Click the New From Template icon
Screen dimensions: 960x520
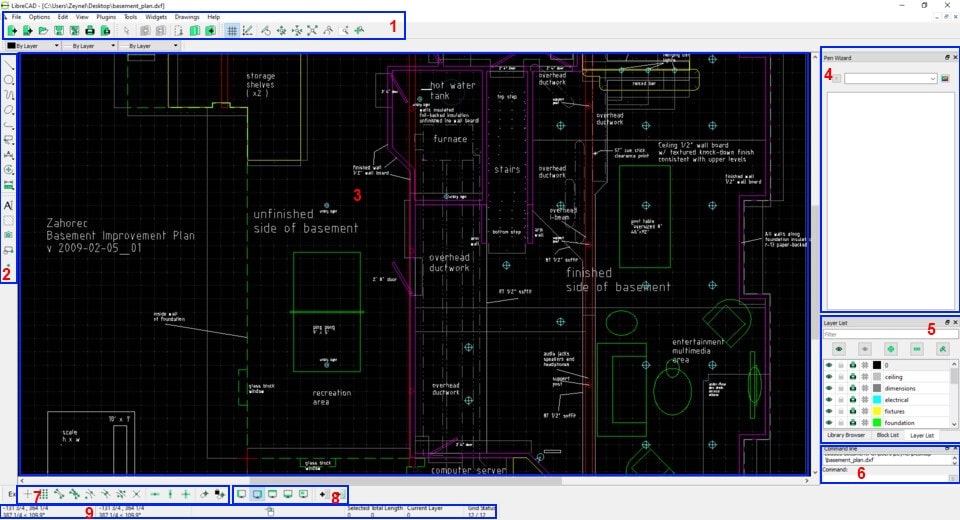coord(28,30)
